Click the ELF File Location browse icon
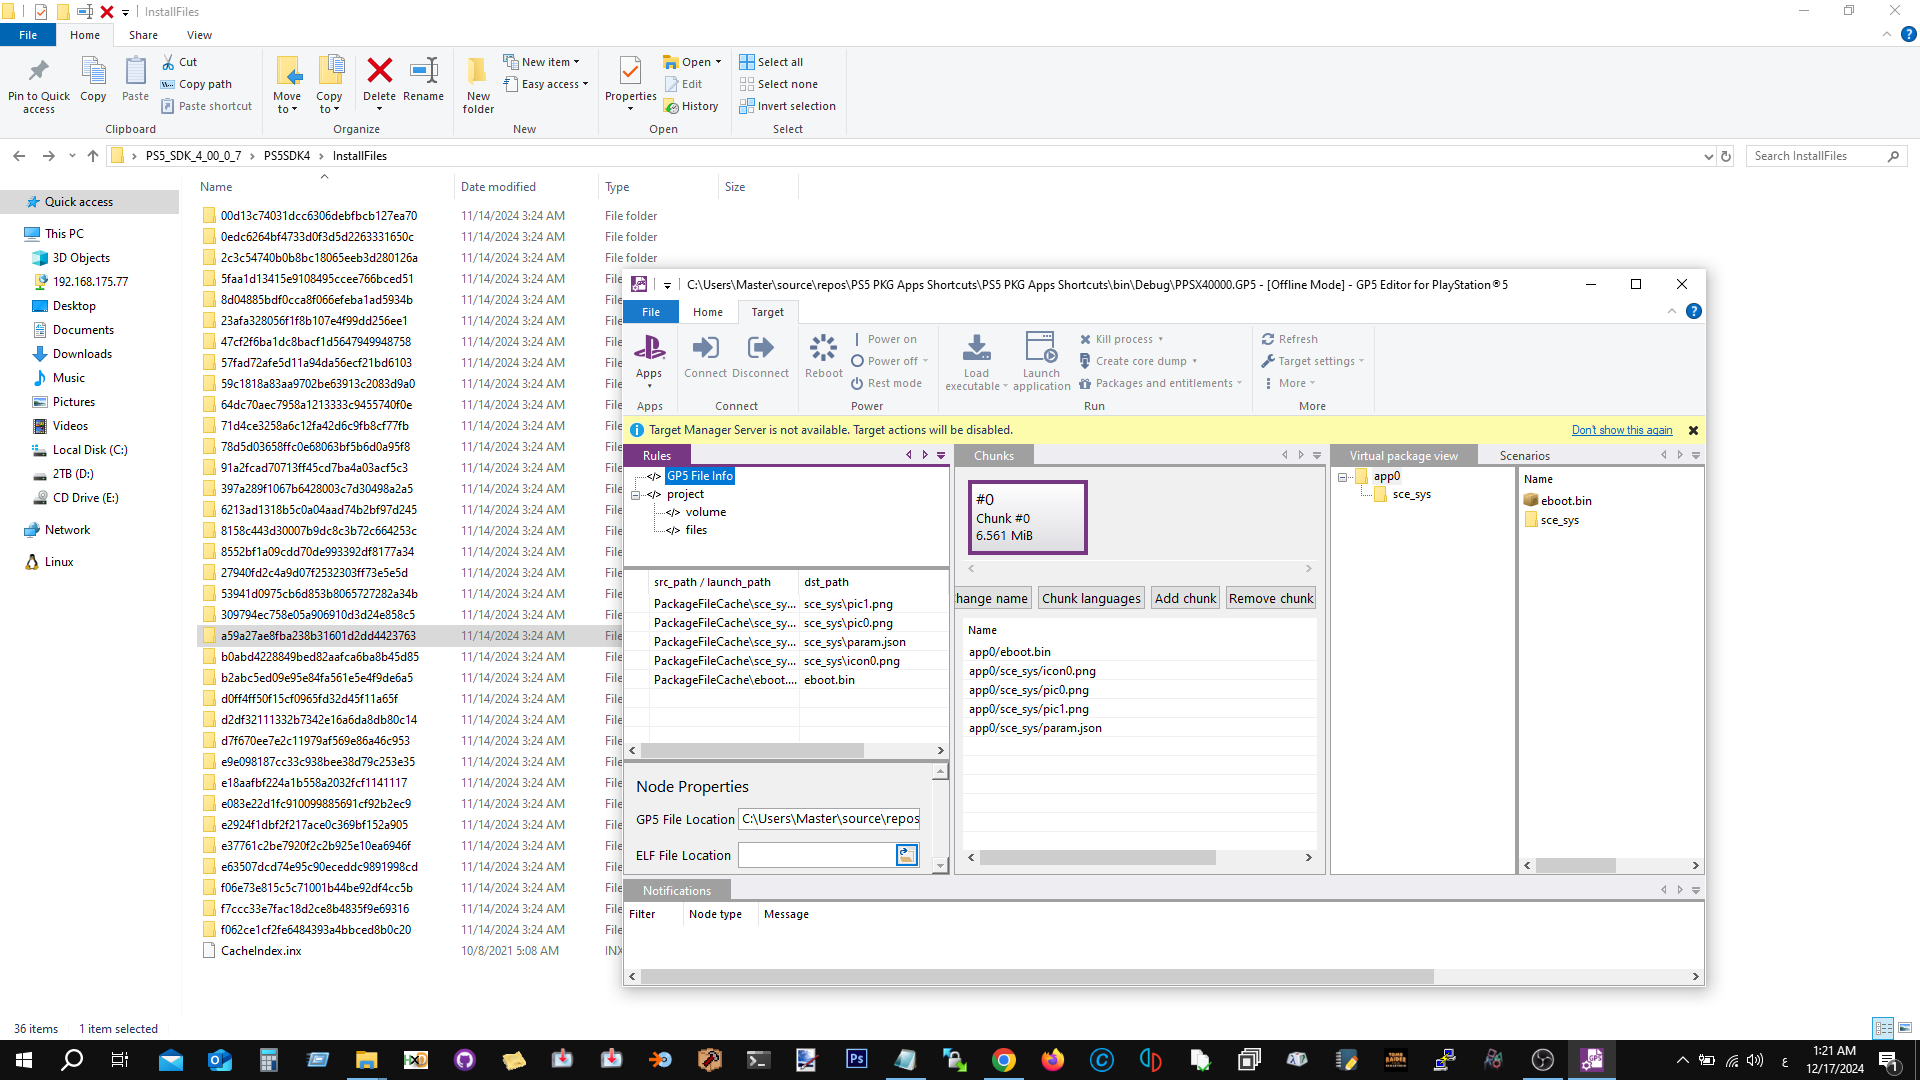The image size is (1920, 1080). click(906, 855)
